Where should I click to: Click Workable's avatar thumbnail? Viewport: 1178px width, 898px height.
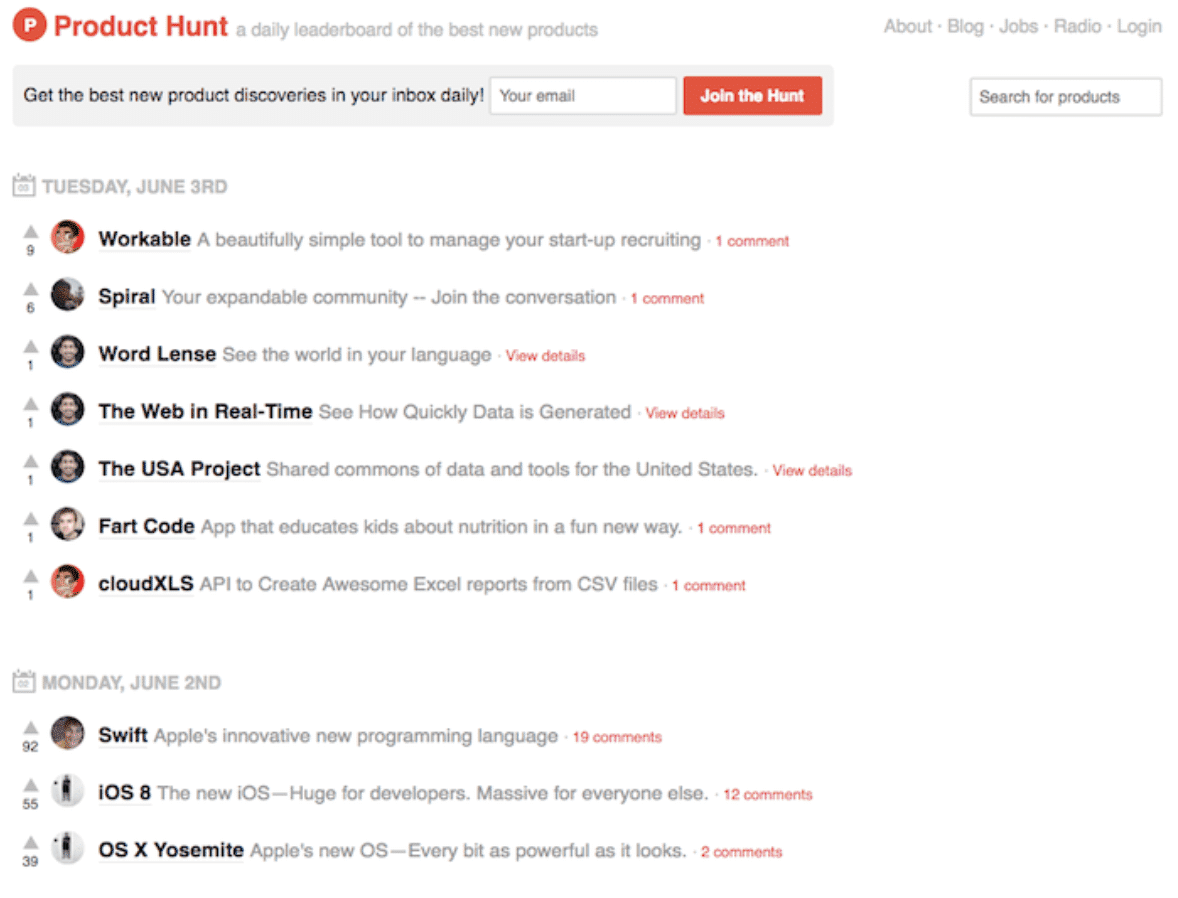click(66, 238)
